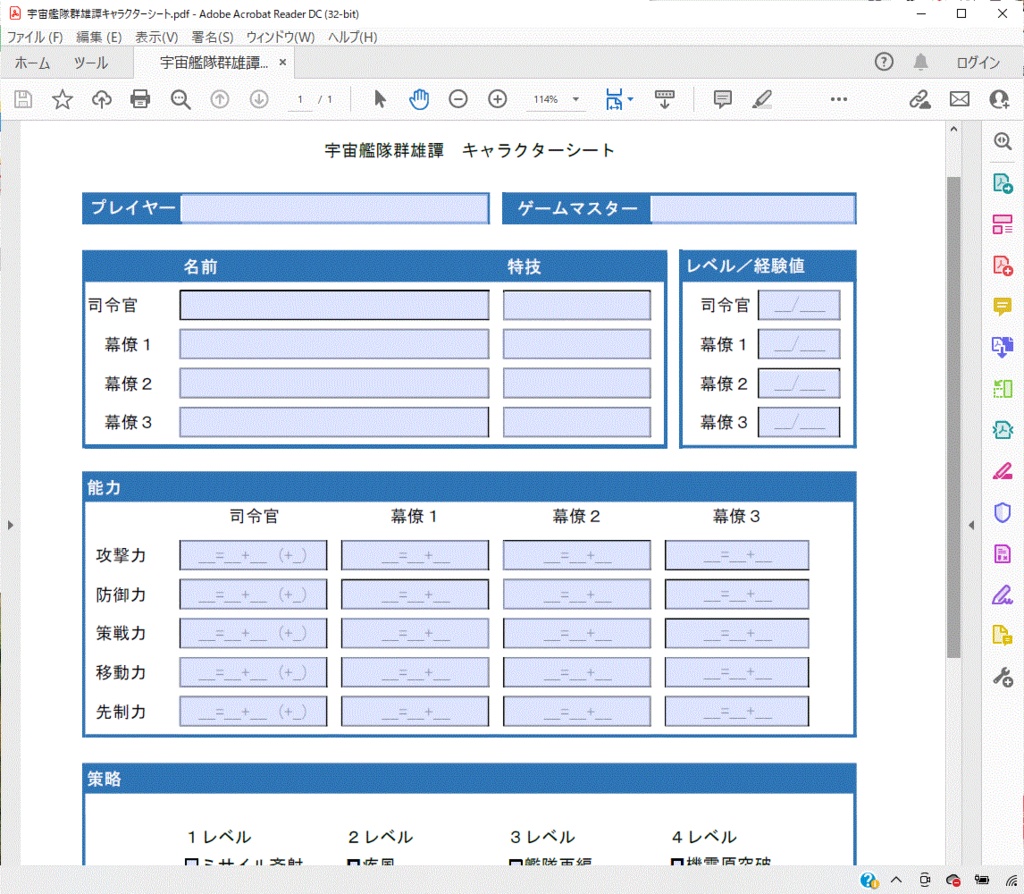Open Fill & Sign tool in sidebar
The image size is (1024, 894).
click(1002, 595)
